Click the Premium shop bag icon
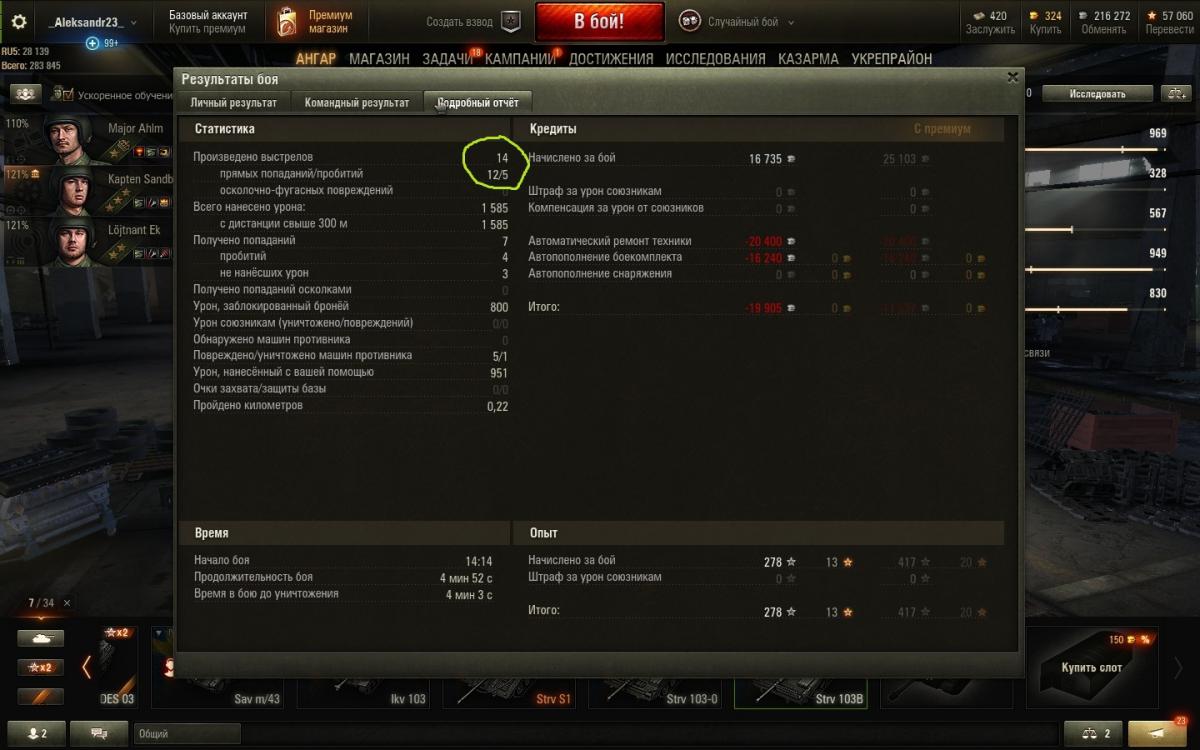Viewport: 1200px width, 750px height. (x=287, y=21)
